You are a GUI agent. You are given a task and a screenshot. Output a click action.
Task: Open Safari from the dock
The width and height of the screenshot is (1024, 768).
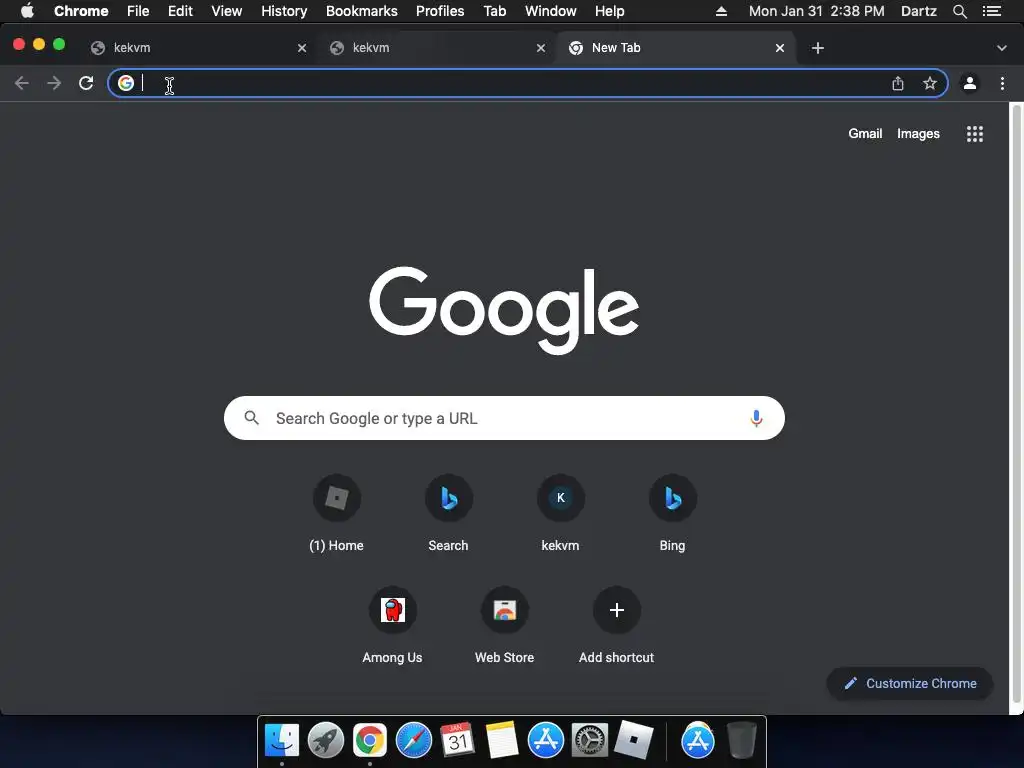[413, 741]
